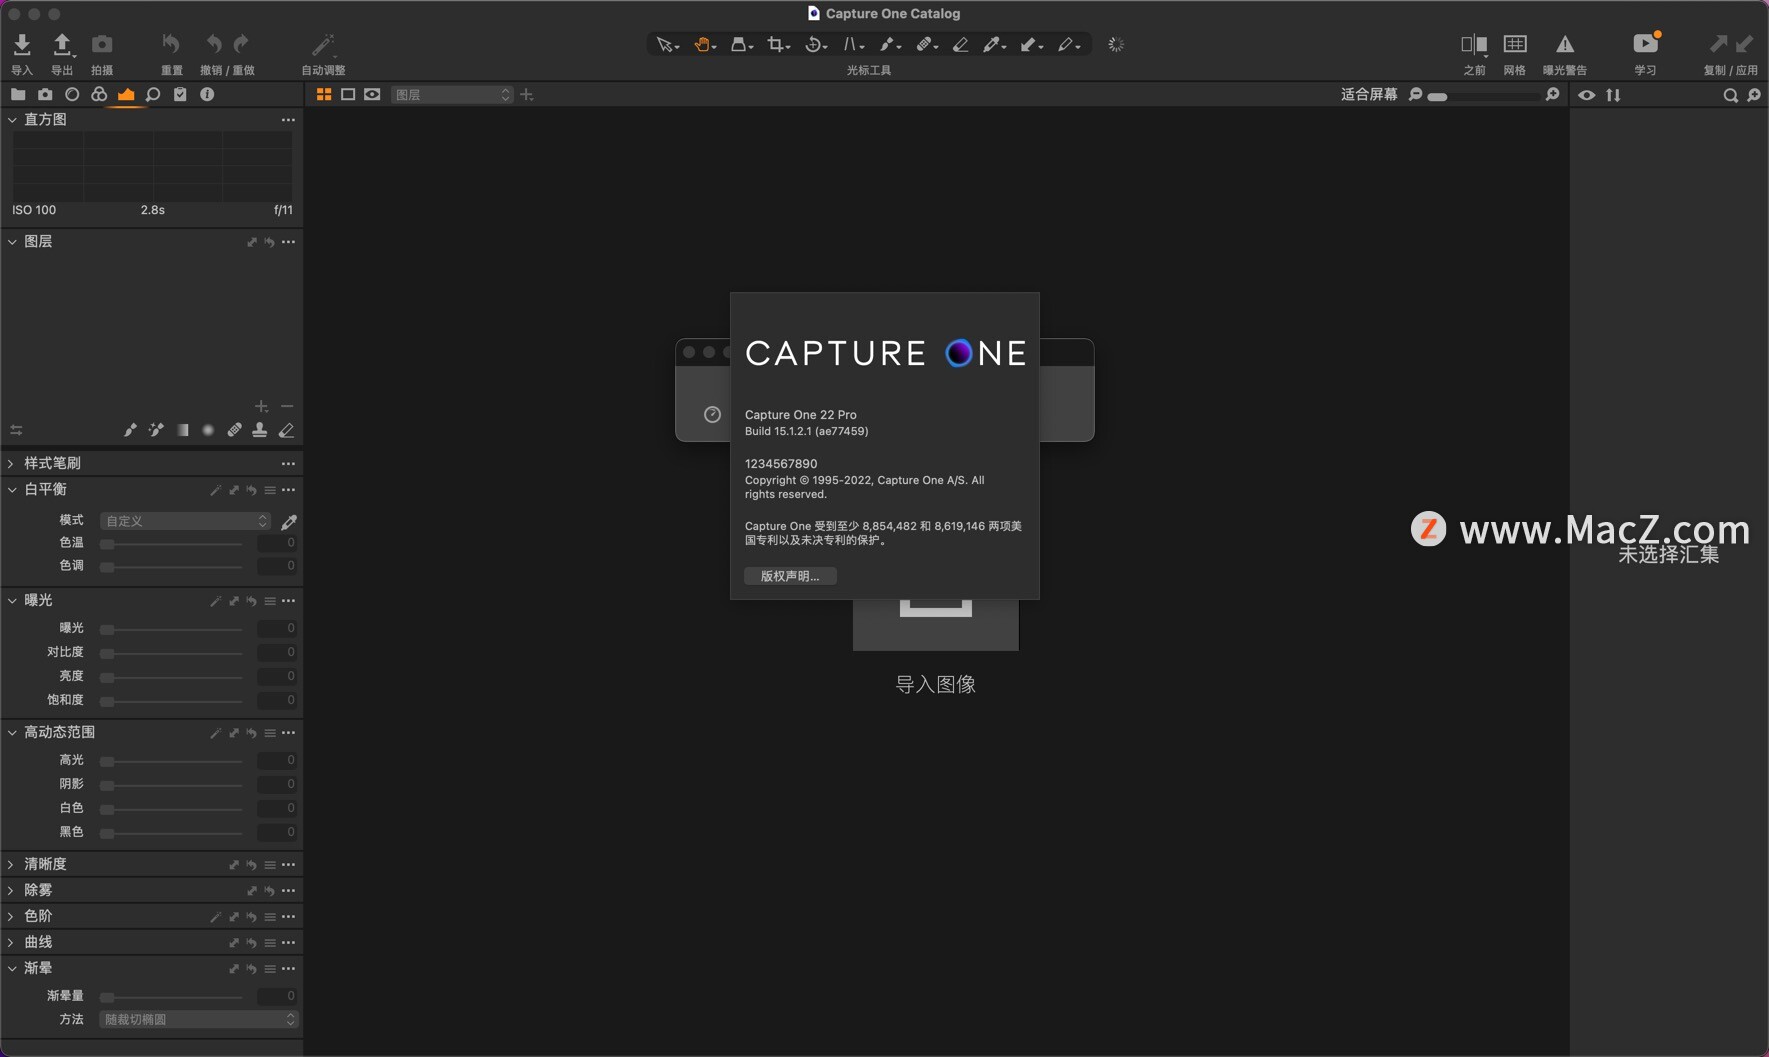Click the 自动调整 auto-adjust wand icon
The width and height of the screenshot is (1769, 1057).
coord(323,44)
